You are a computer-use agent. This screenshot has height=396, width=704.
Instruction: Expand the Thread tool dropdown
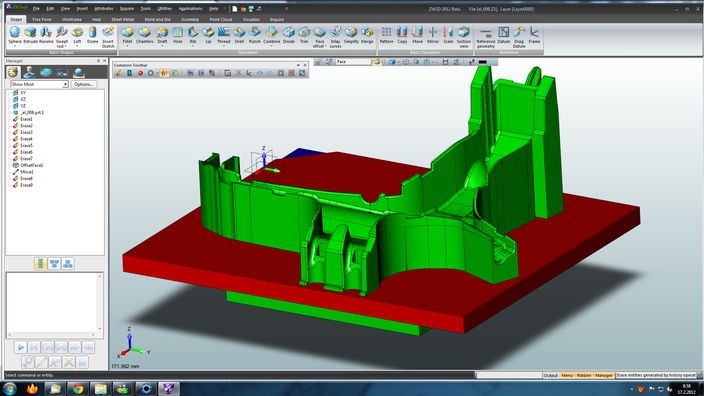(x=224, y=46)
